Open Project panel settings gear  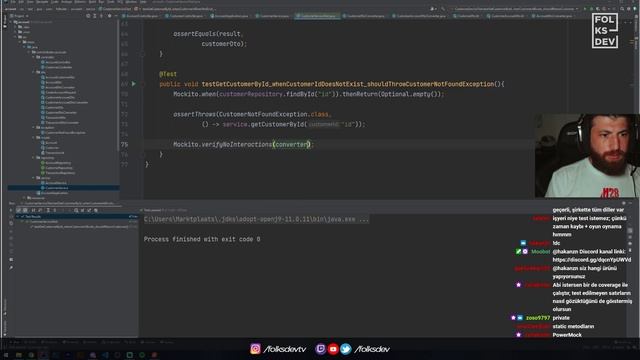109,16
